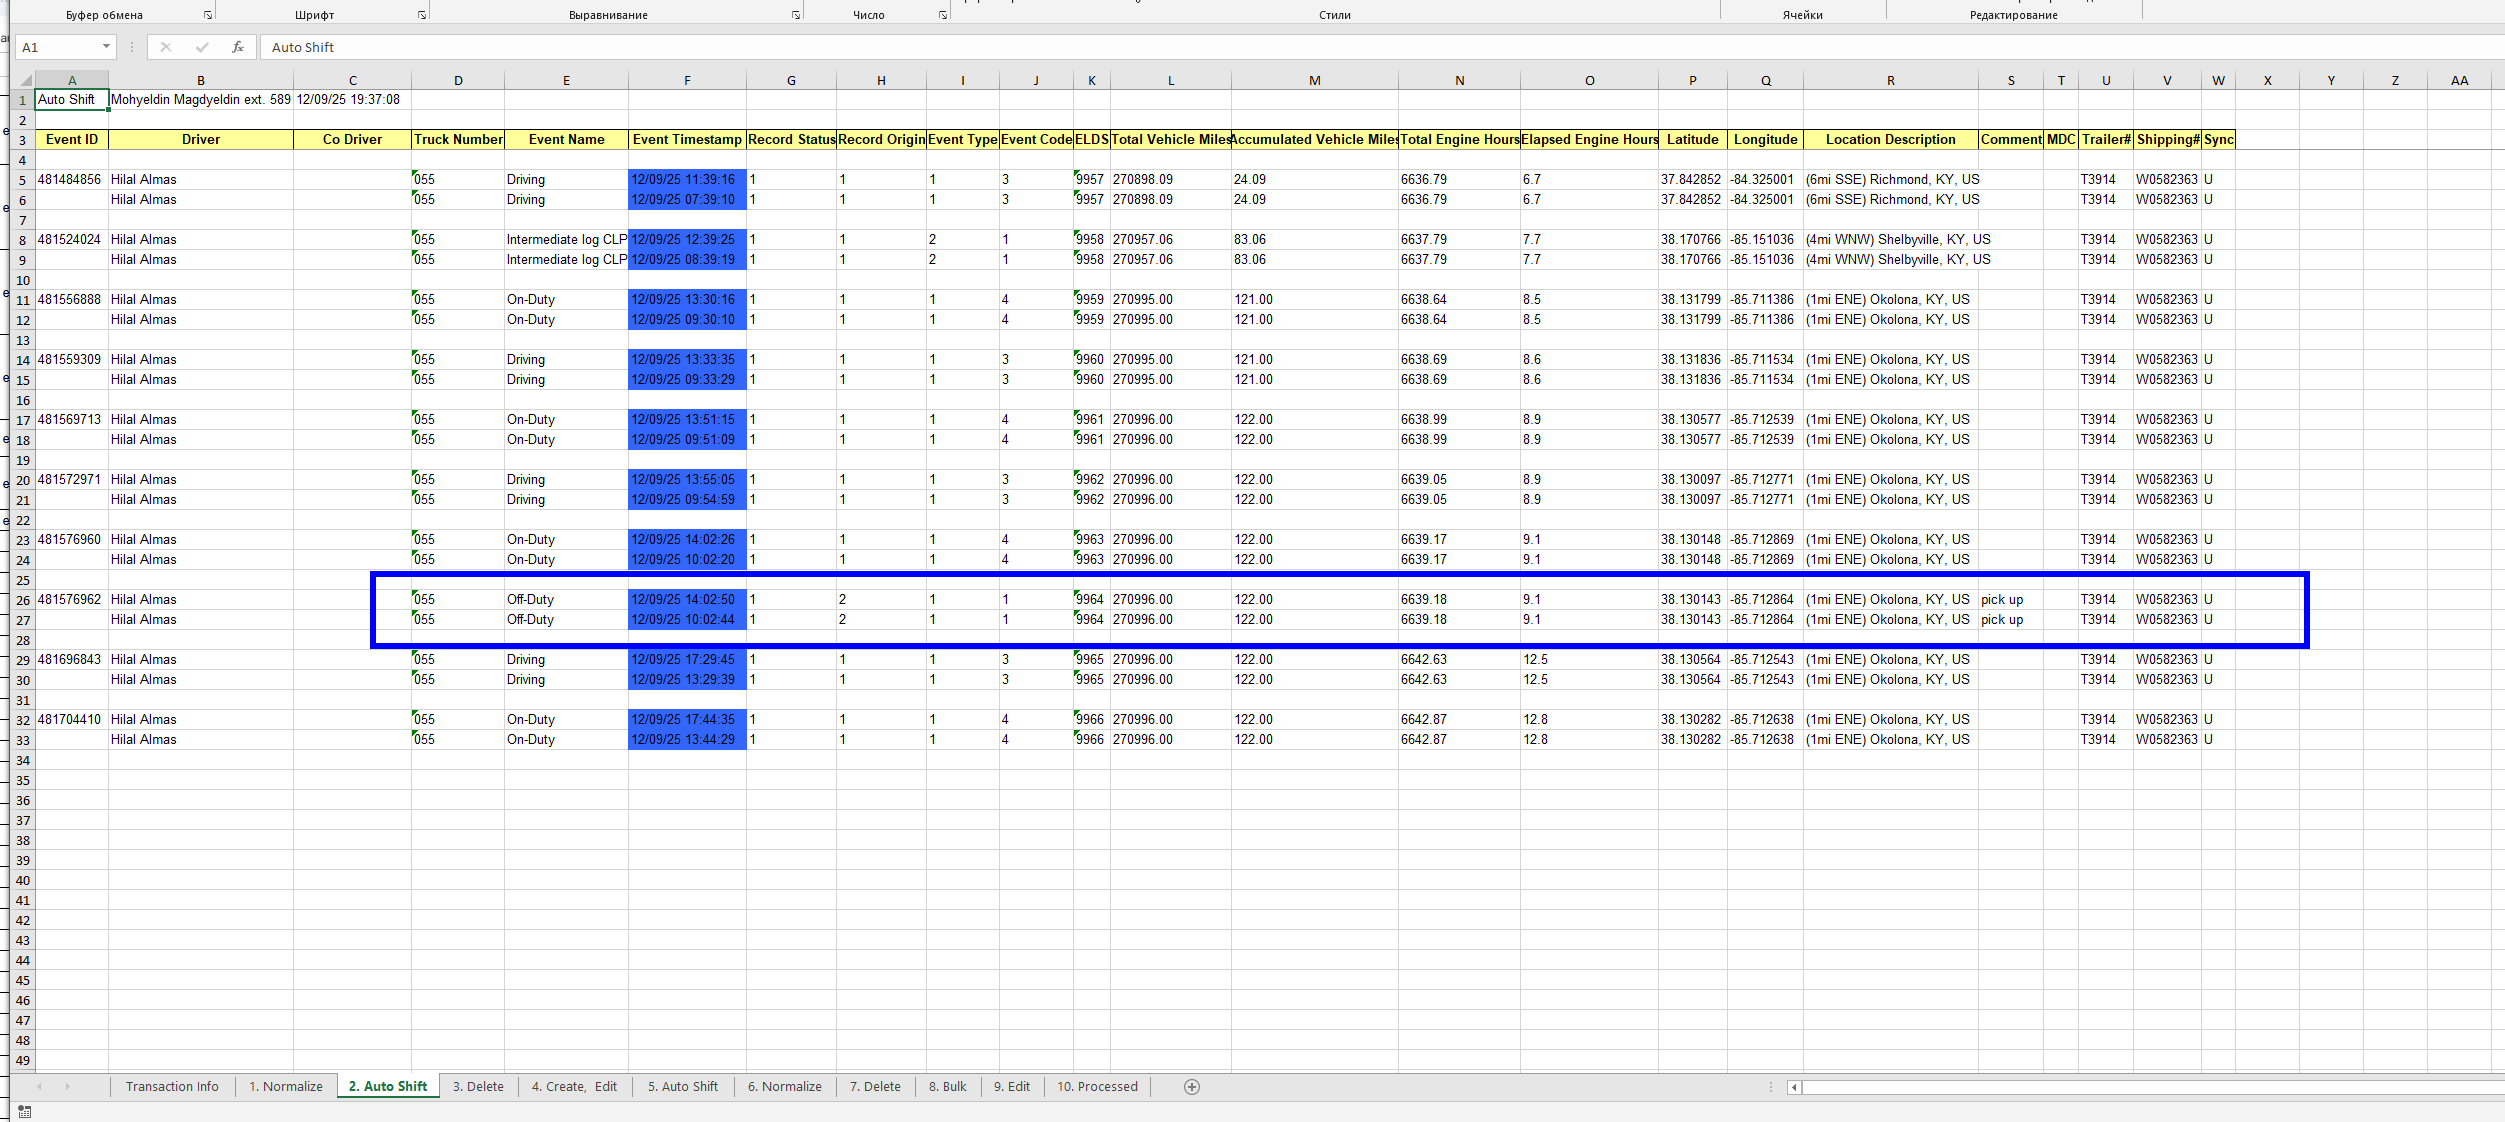Image resolution: width=2505 pixels, height=1122 pixels.
Task: Click the Insert Function fx icon
Action: (x=238, y=47)
